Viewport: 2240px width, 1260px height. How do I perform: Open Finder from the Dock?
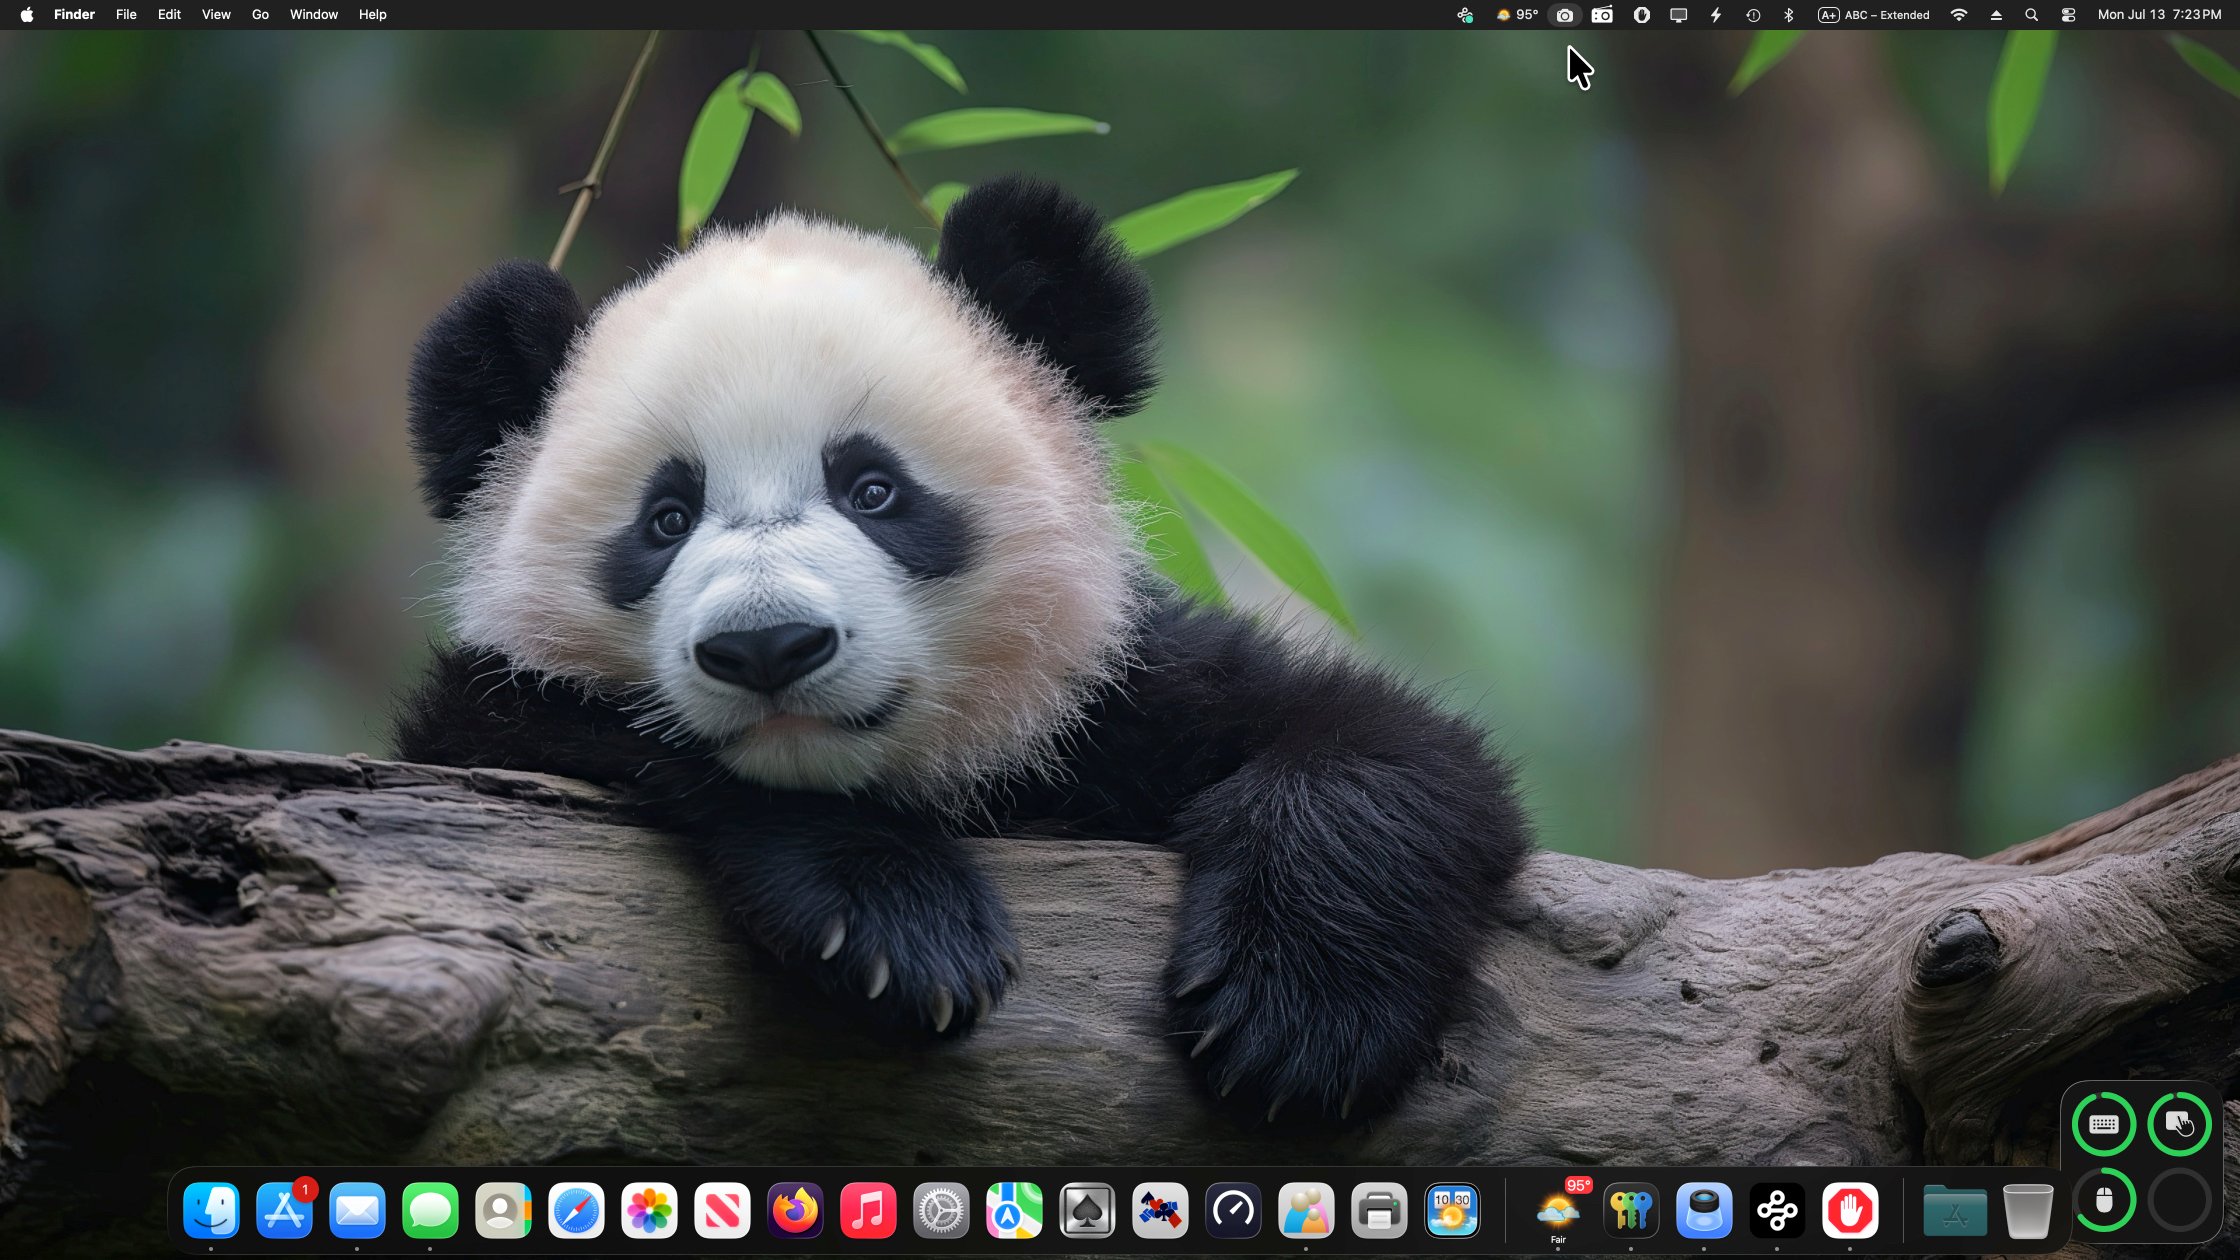(211, 1211)
